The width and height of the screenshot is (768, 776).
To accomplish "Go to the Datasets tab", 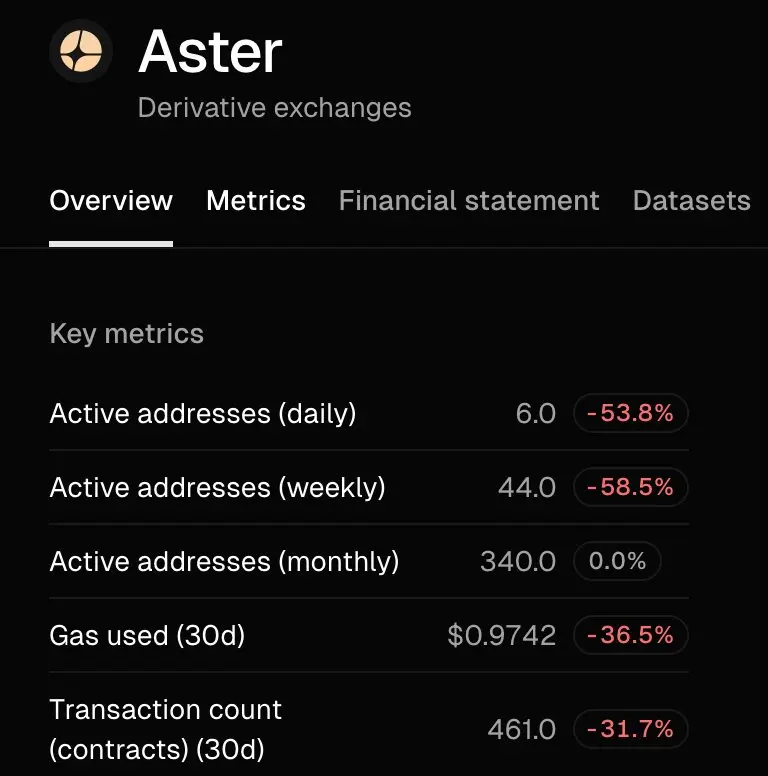I will (691, 201).
